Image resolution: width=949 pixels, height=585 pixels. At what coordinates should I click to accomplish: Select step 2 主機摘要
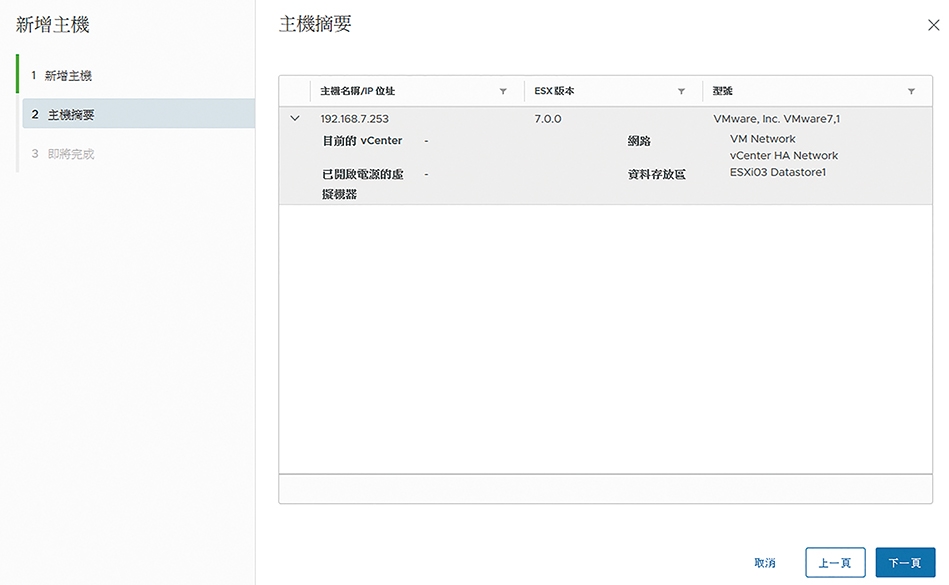coord(139,114)
